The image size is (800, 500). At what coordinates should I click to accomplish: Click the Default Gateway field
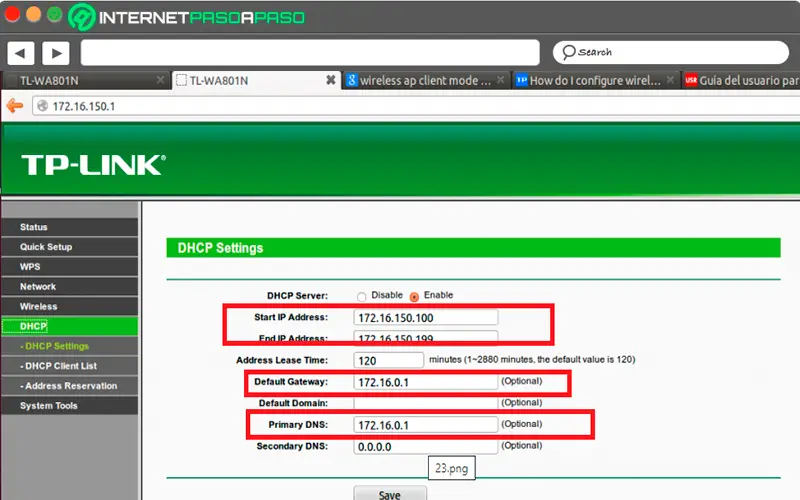coord(426,382)
